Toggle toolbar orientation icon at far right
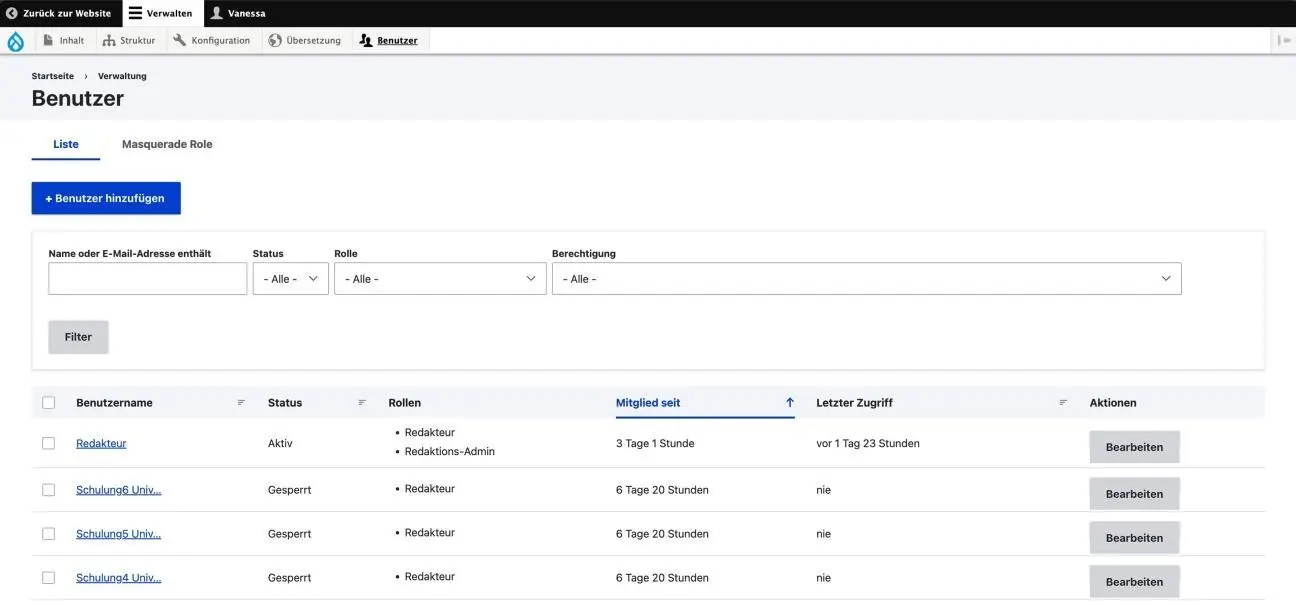The image size is (1296, 607). pos(1283,41)
